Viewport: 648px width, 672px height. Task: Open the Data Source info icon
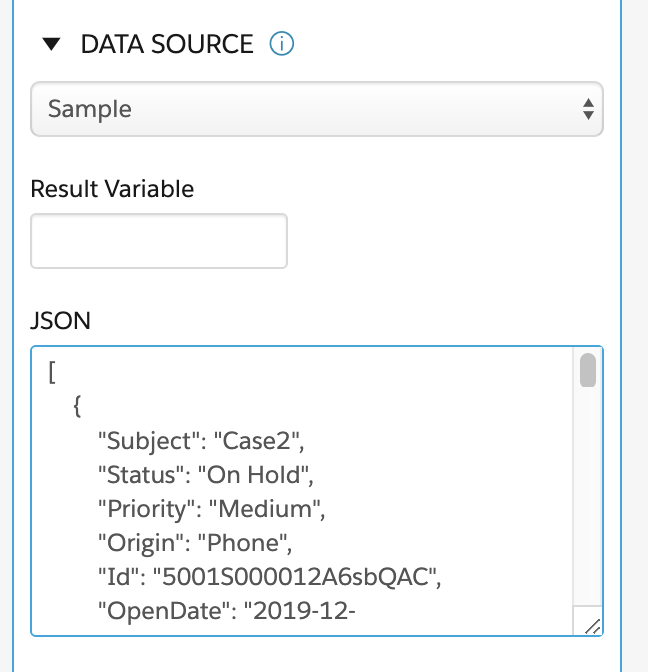click(x=282, y=44)
